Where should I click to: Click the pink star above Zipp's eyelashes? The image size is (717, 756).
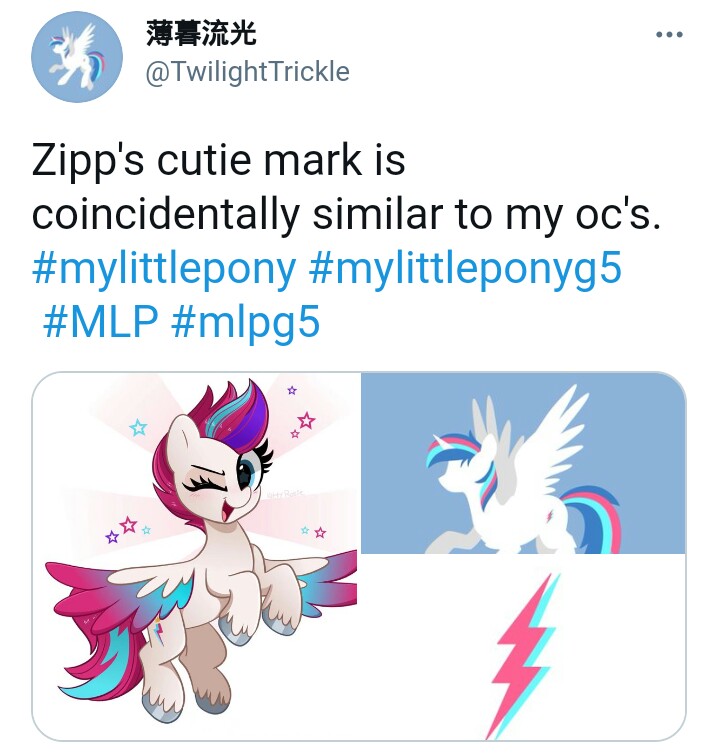[x=306, y=421]
